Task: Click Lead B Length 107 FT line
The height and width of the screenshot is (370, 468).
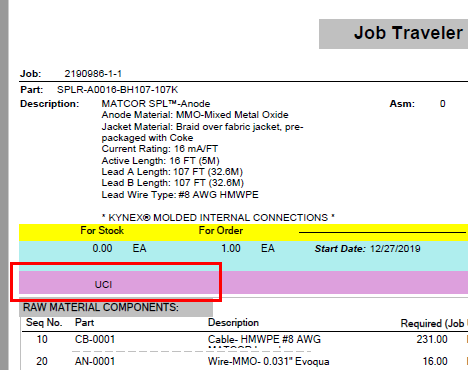Action: pos(172,183)
